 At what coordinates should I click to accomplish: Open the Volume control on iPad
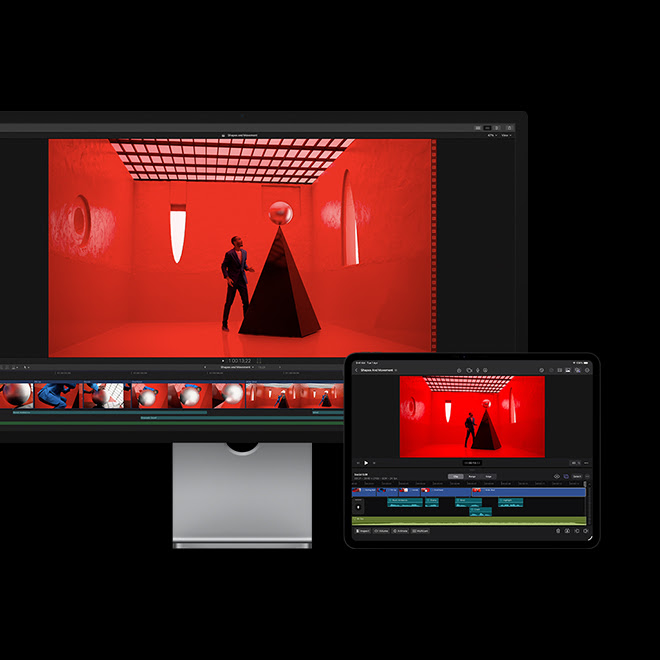click(381, 531)
